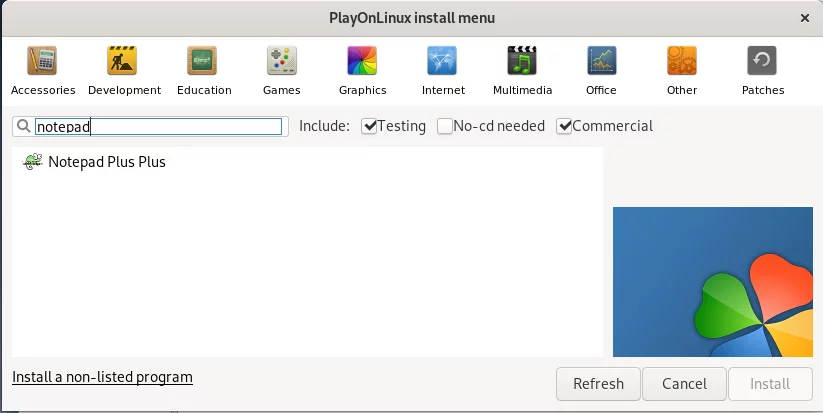Open the Patches category icon
The width and height of the screenshot is (823, 413).
pos(762,60)
